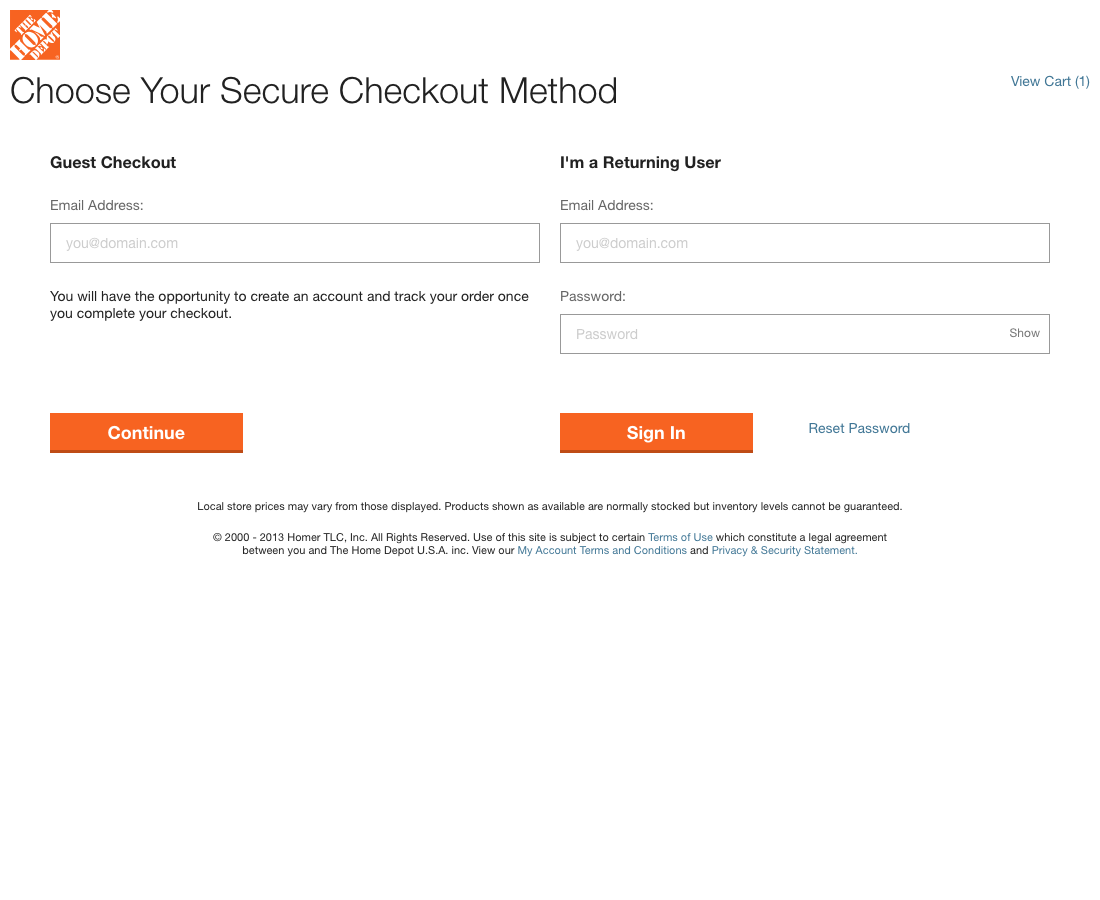Click the Continue button for Guest Checkout
Image resolution: width=1100 pixels, height=900 pixels.
coord(146,432)
